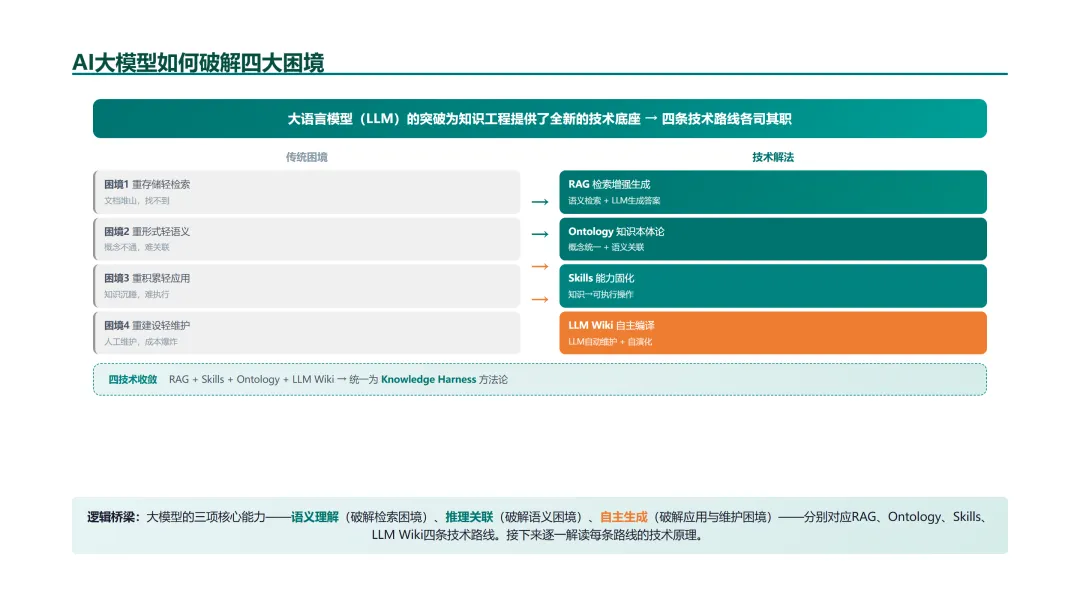Click the subtitle "语义检索 + LLM生成答案"
This screenshot has width=1080, height=608.
(614, 200)
